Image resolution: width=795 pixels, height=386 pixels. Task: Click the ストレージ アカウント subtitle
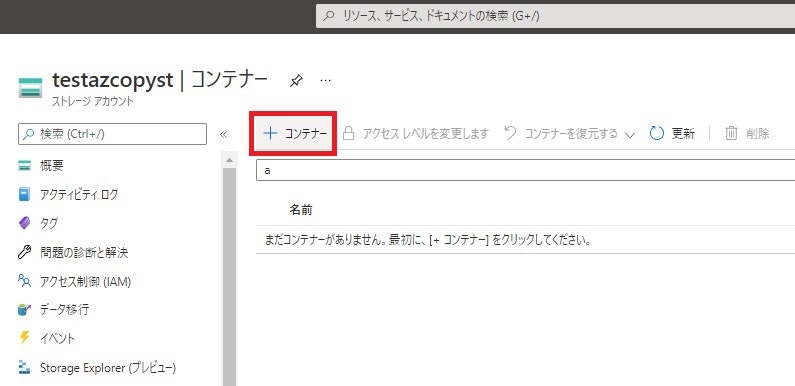[93, 101]
